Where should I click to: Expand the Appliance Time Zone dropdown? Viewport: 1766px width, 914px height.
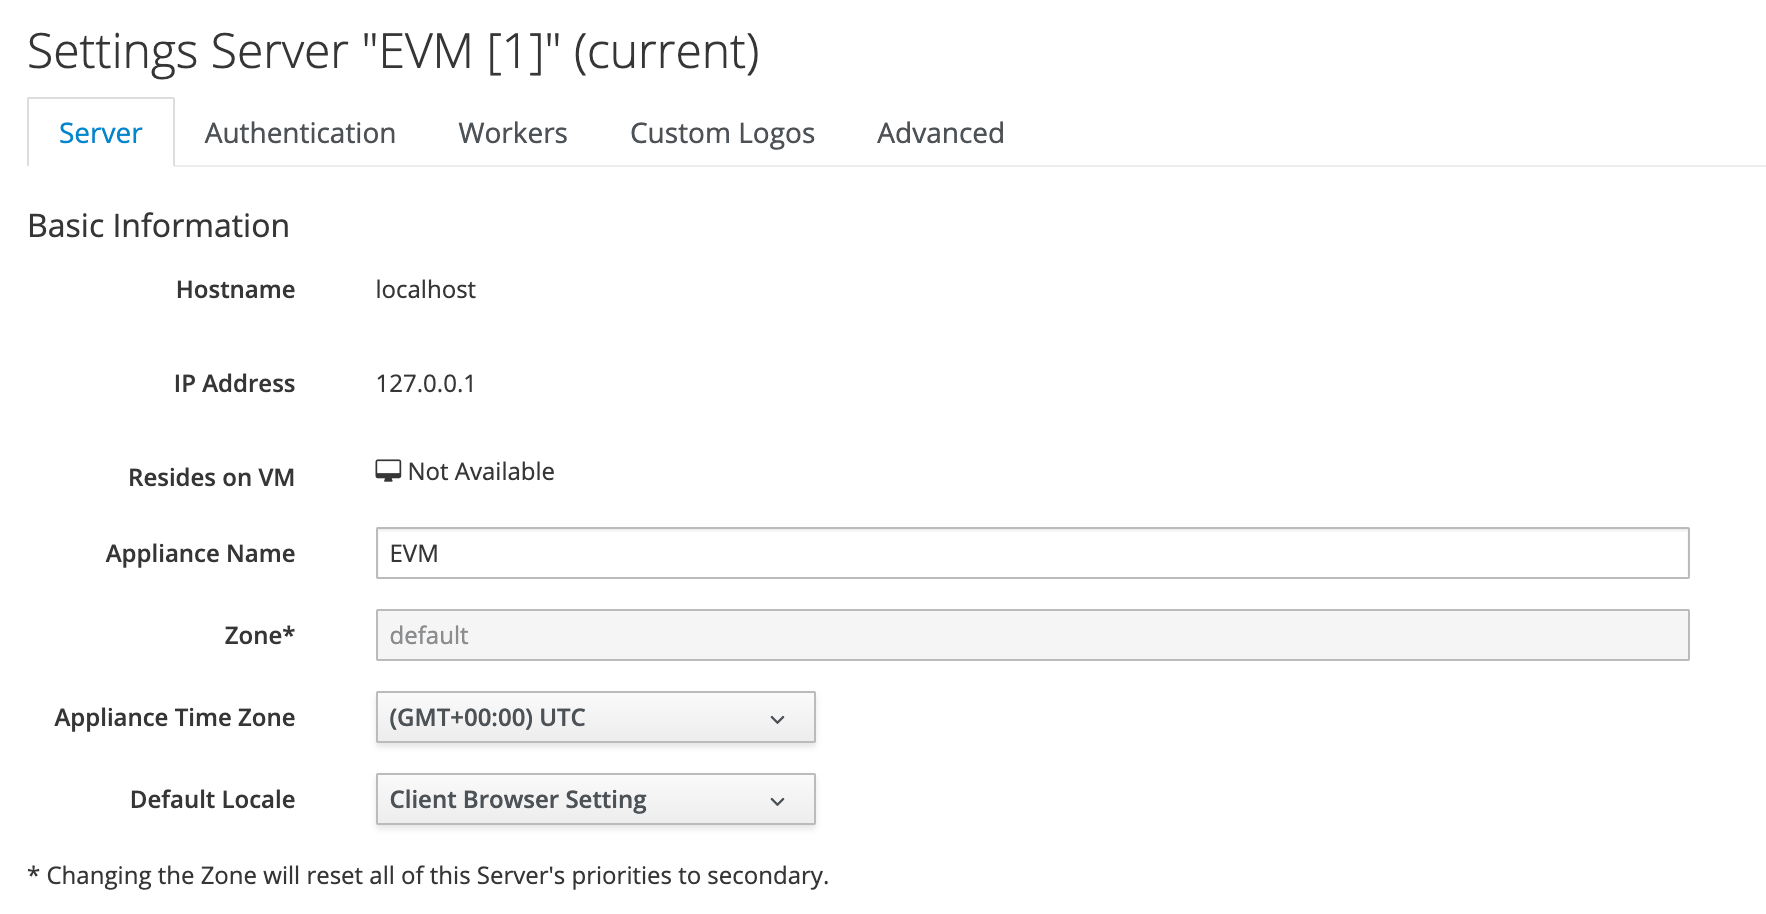click(x=595, y=718)
